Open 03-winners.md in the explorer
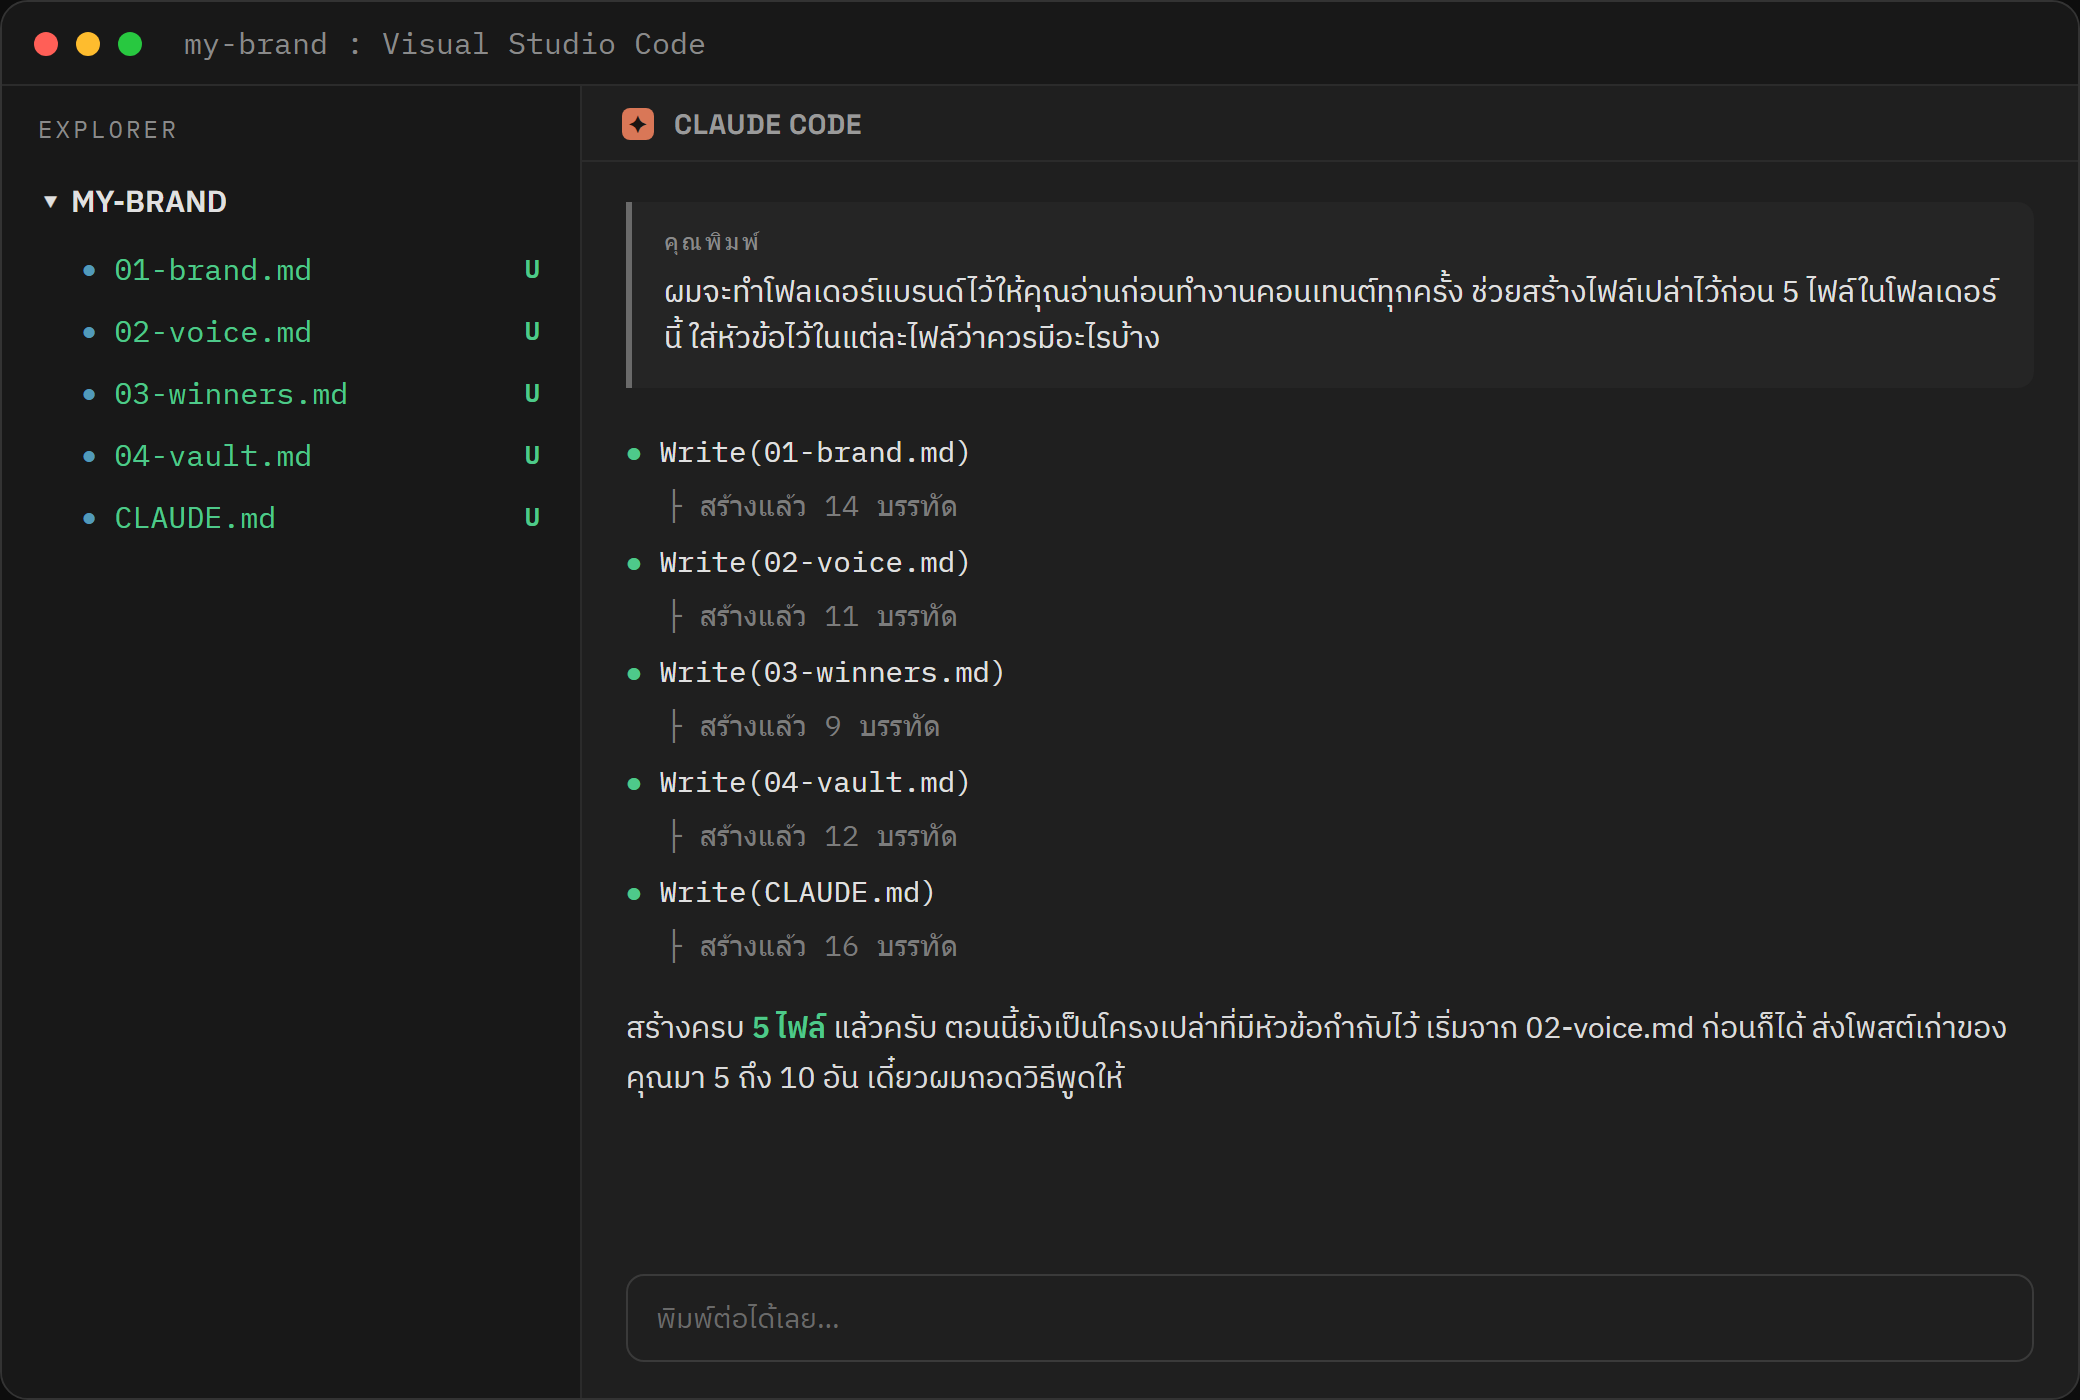 pyautogui.click(x=230, y=394)
